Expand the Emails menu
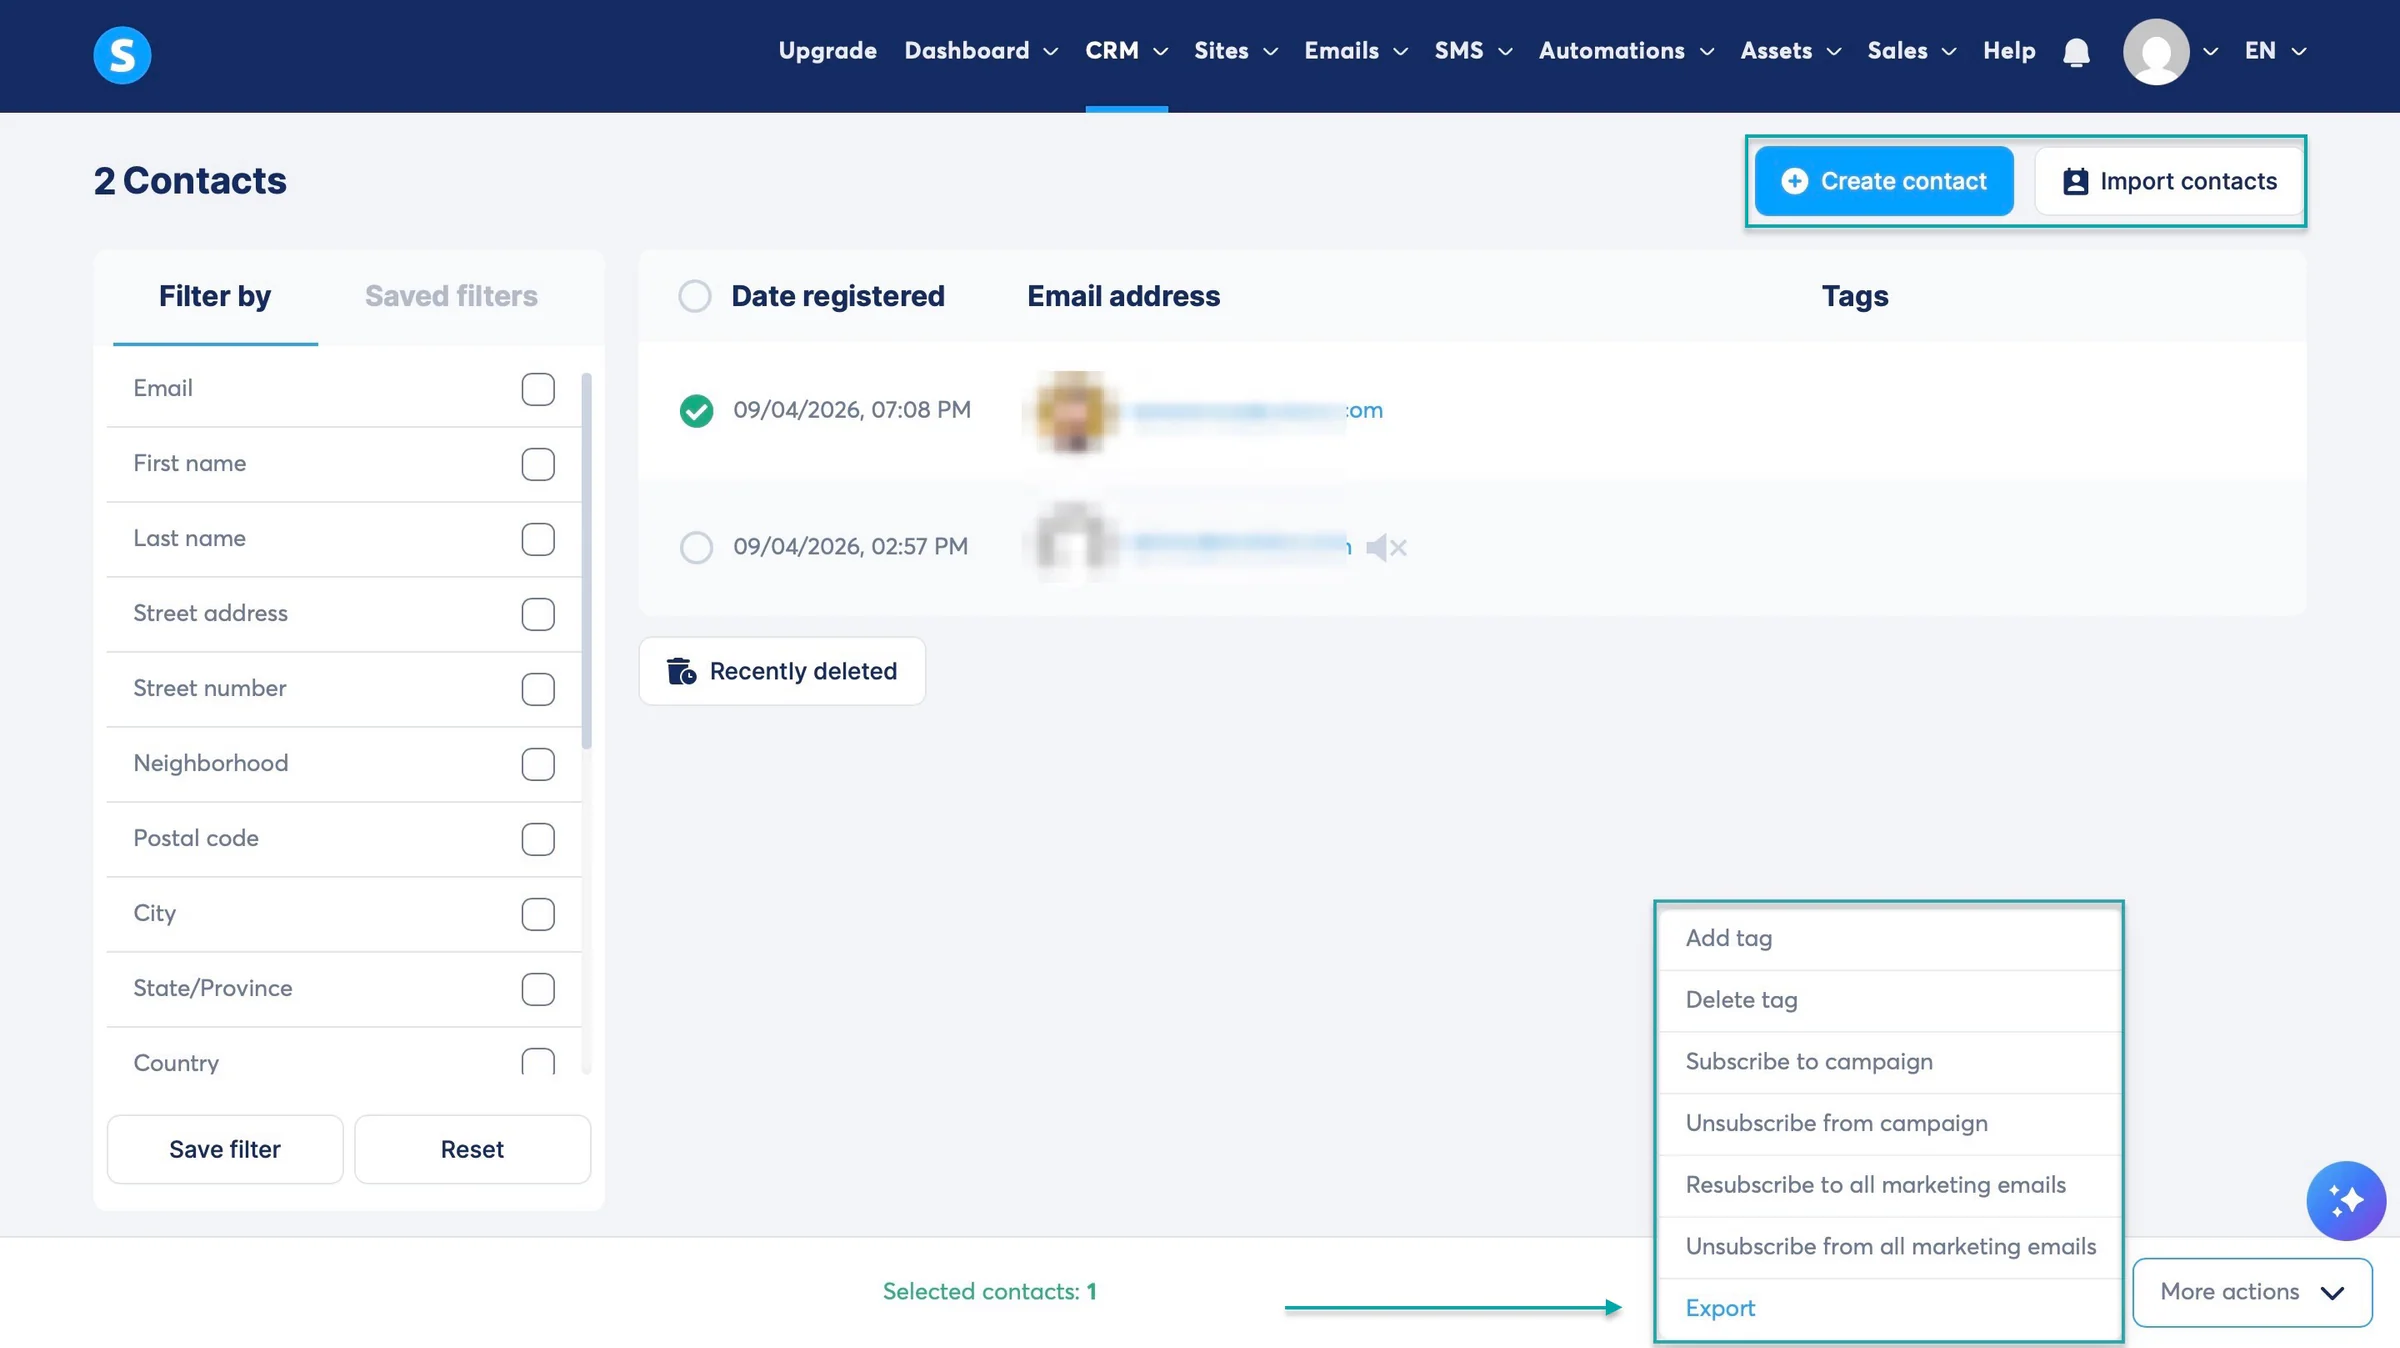 click(1356, 50)
